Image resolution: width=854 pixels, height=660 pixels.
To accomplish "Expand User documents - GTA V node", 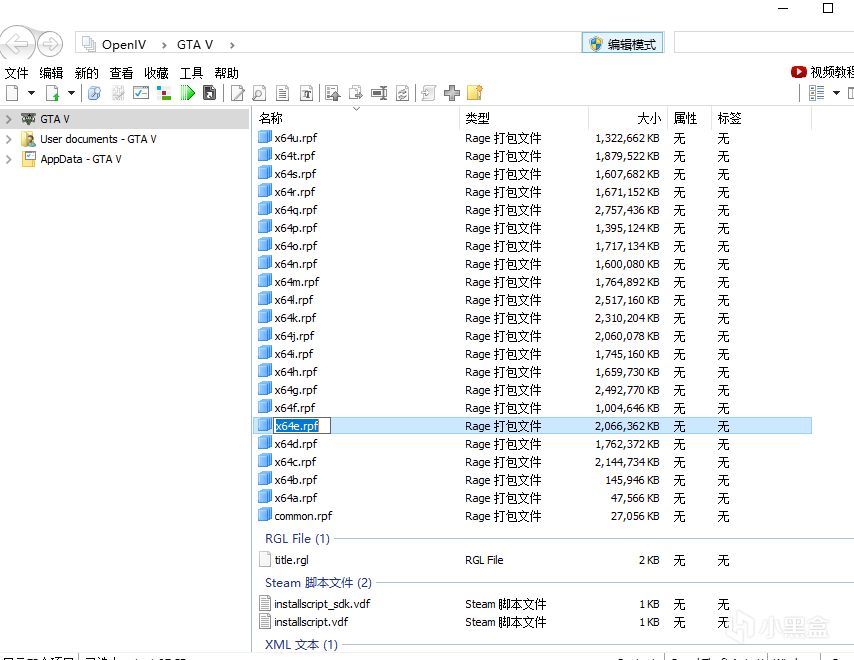I will [x=9, y=139].
